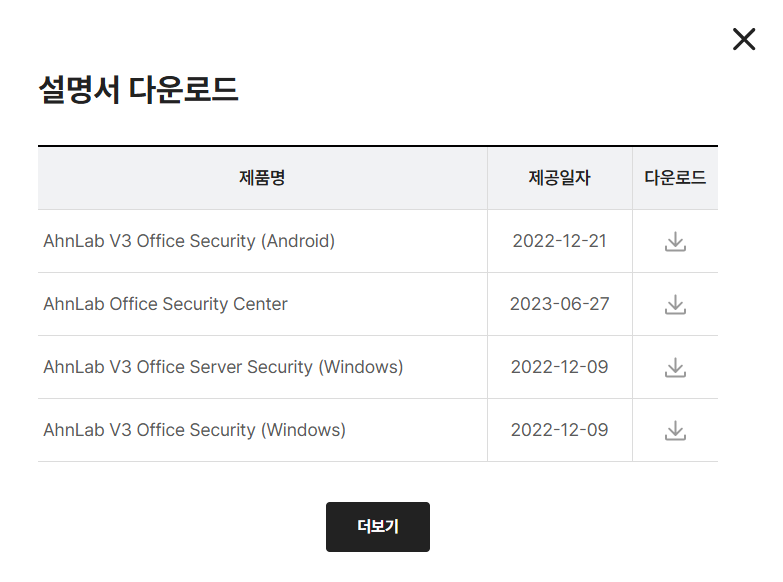The width and height of the screenshot is (783, 582).
Task: Download V3 Office Server Security (Windows) manual
Action: 675,367
